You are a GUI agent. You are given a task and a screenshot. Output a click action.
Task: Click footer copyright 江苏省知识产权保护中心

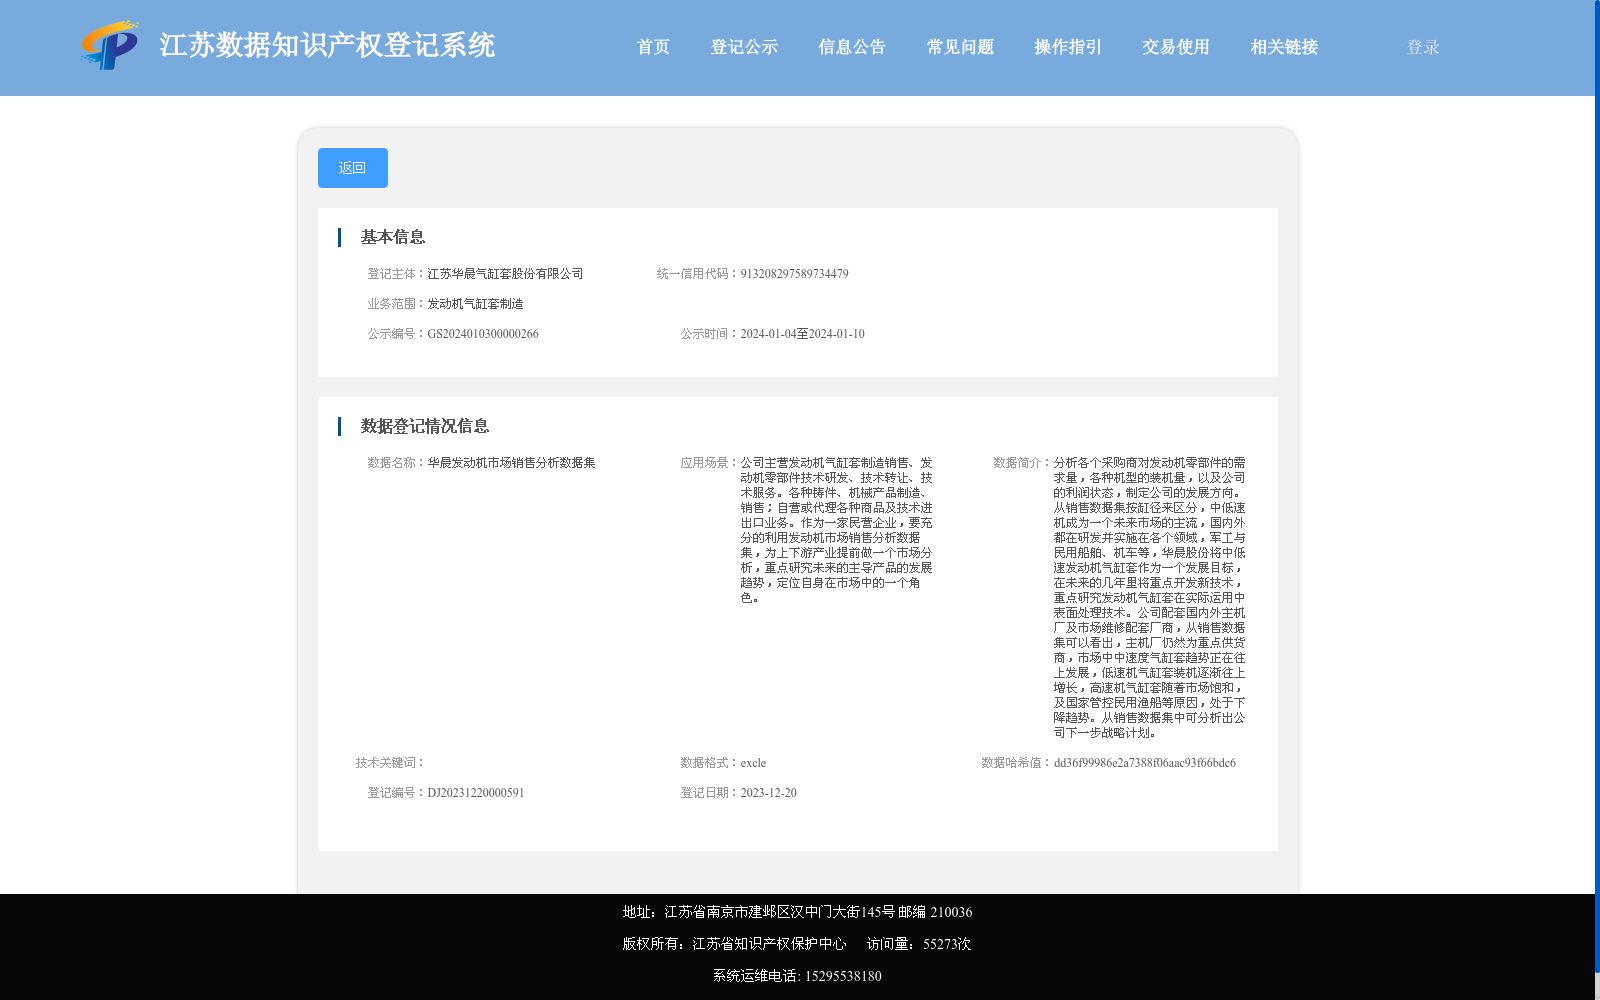coord(769,944)
